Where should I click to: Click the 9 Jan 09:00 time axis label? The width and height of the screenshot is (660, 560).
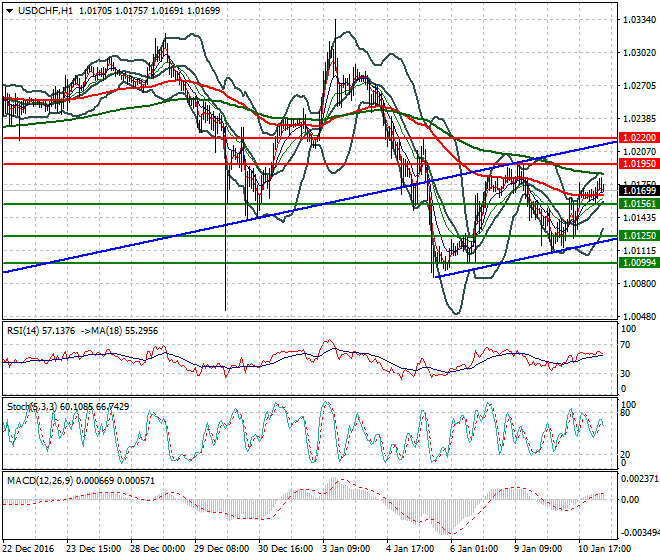538,549
